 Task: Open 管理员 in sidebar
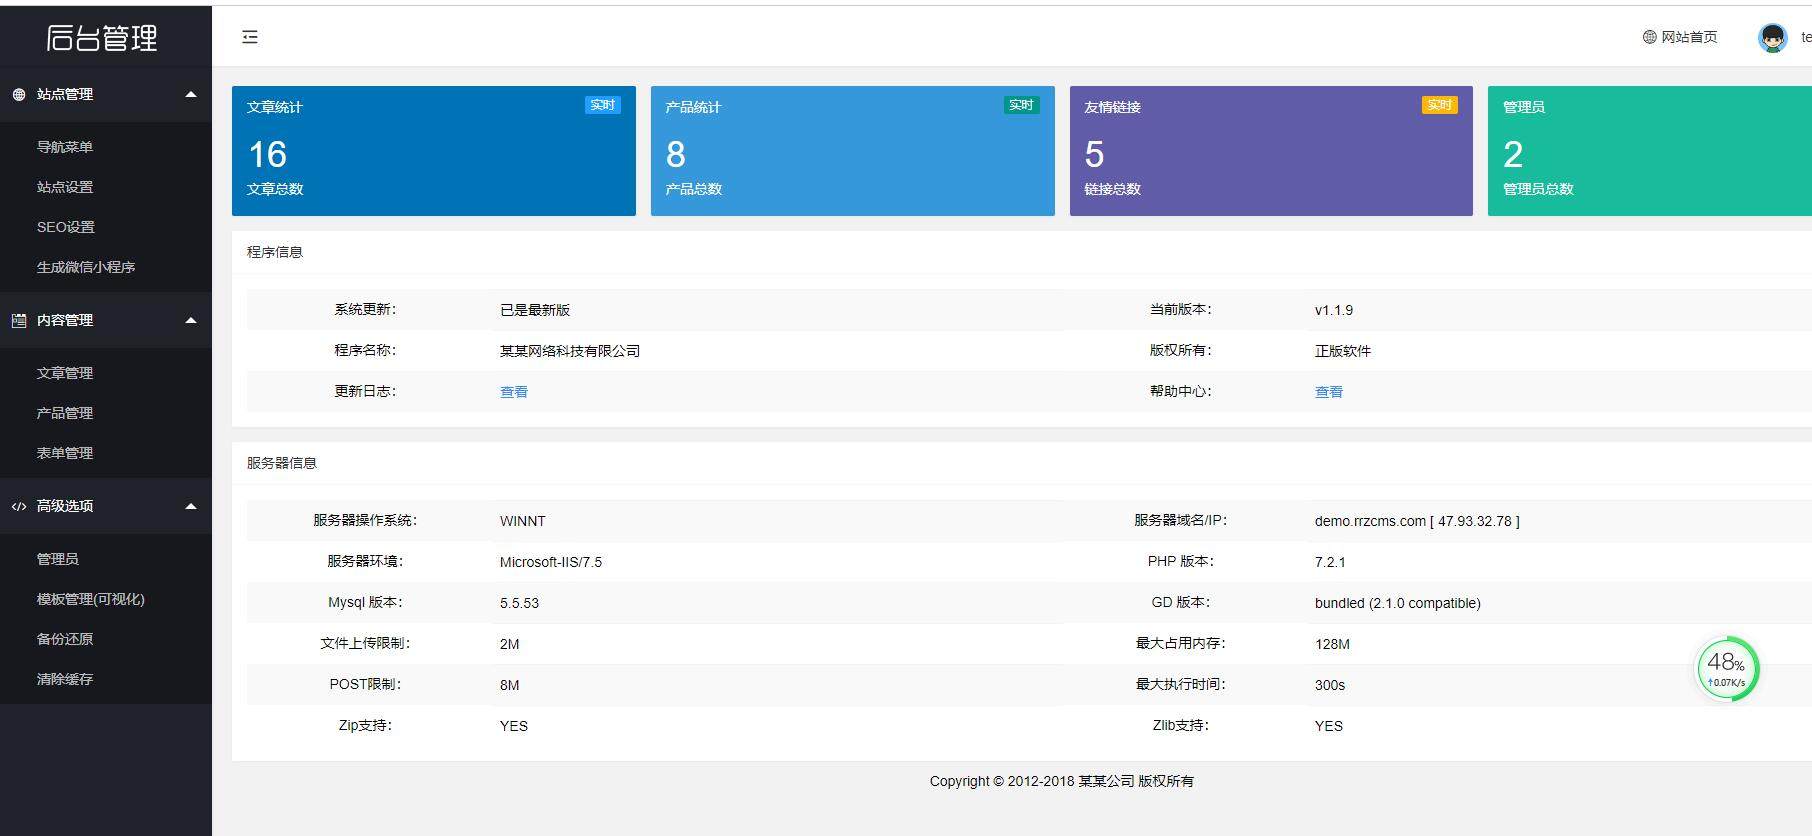click(58, 559)
